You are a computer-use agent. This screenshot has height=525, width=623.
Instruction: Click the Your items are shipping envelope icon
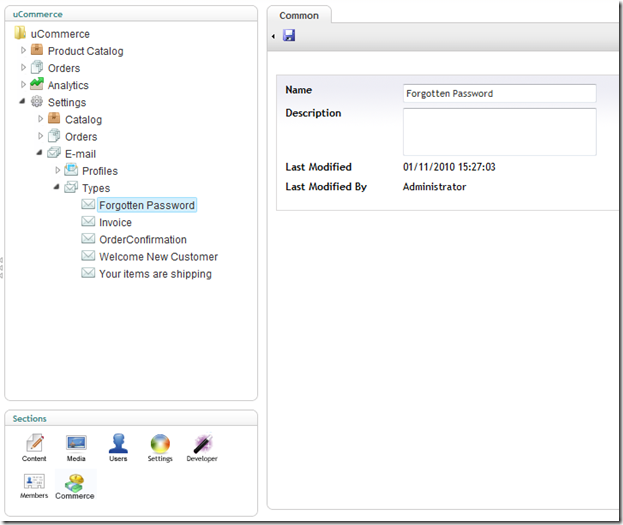pyautogui.click(x=88, y=273)
